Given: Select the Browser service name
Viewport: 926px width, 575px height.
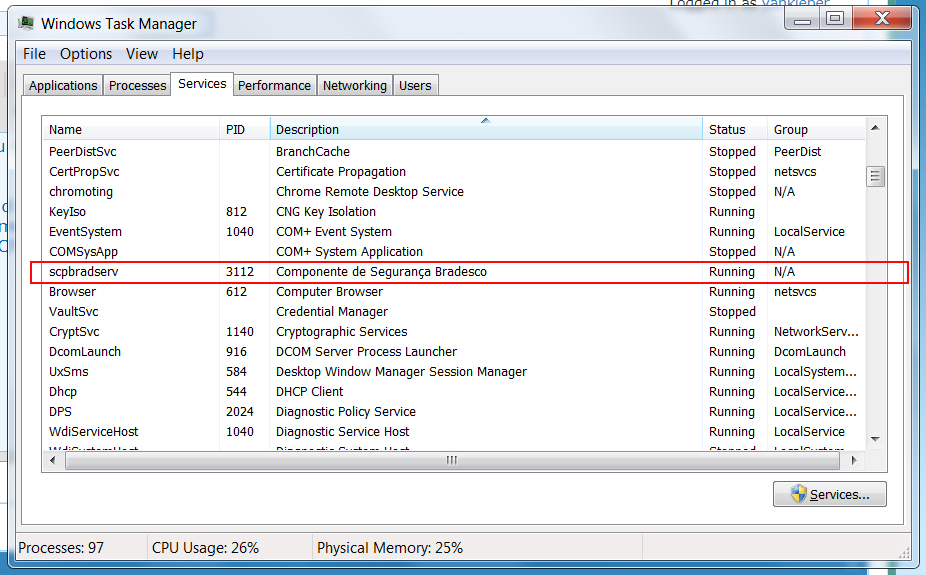Looking at the screenshot, I should [72, 292].
